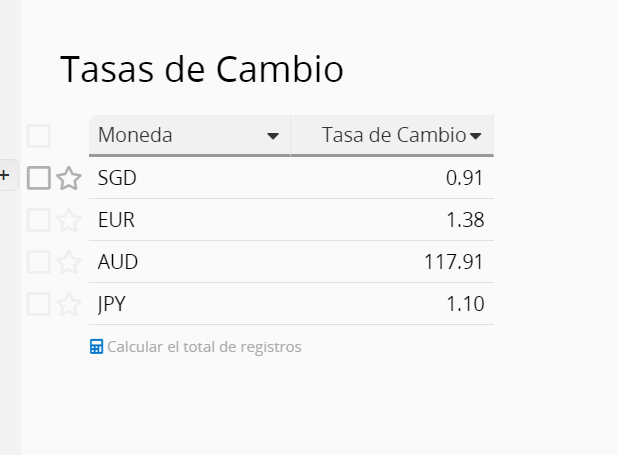Mark the AUD row as favorite

coord(68,263)
